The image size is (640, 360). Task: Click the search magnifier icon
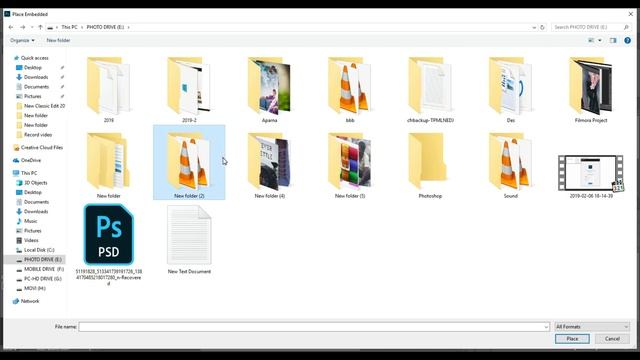(x=626, y=27)
